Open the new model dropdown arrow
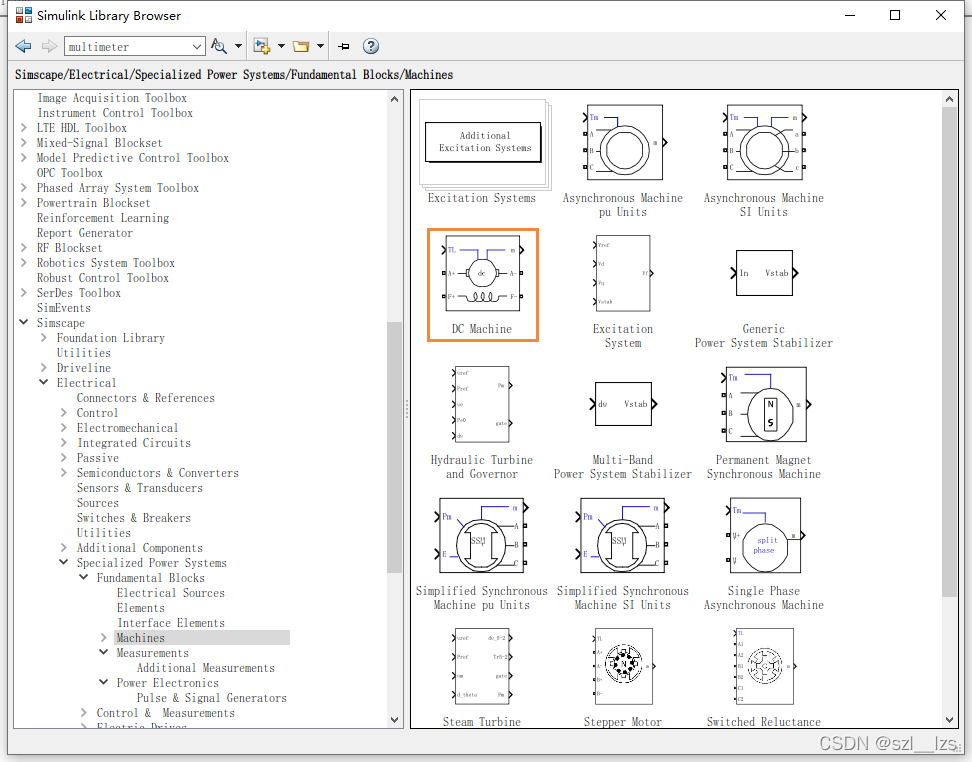 tap(281, 47)
